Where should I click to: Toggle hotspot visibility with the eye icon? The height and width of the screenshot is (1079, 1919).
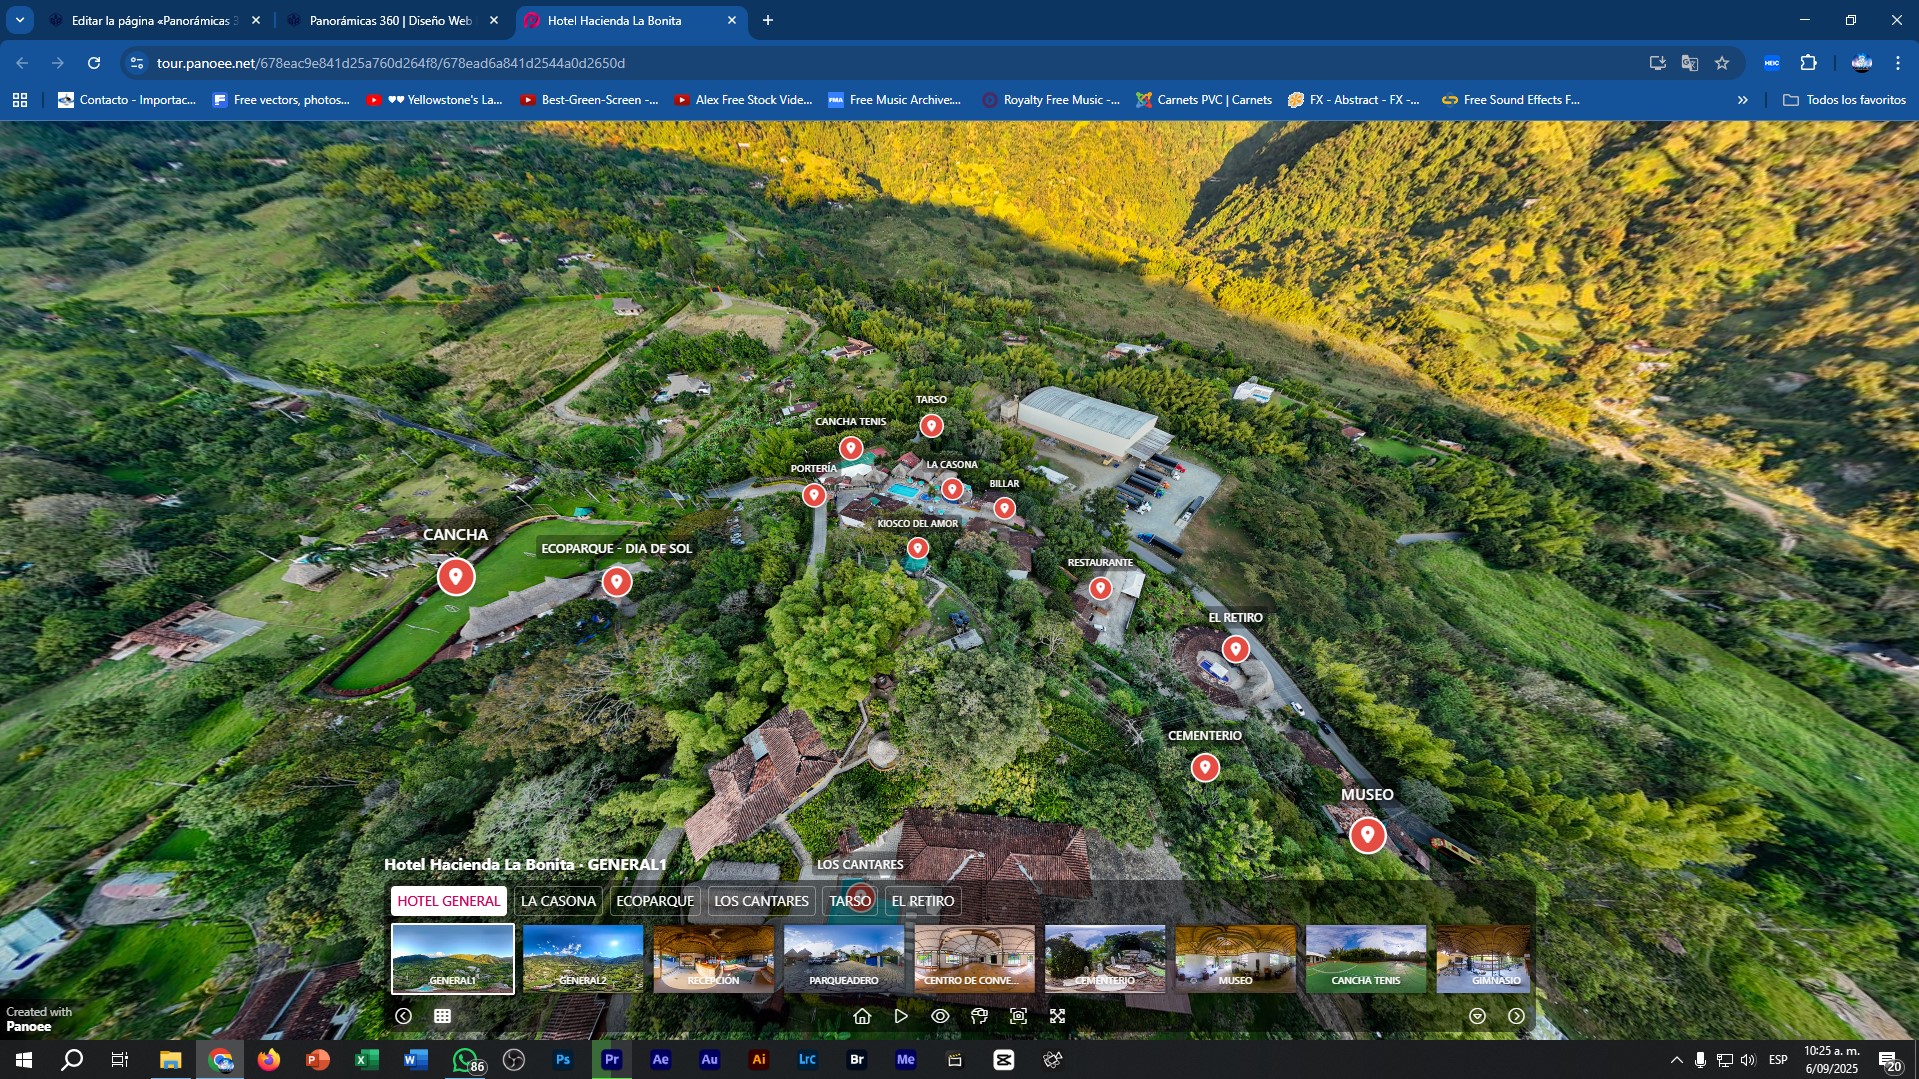[940, 1016]
